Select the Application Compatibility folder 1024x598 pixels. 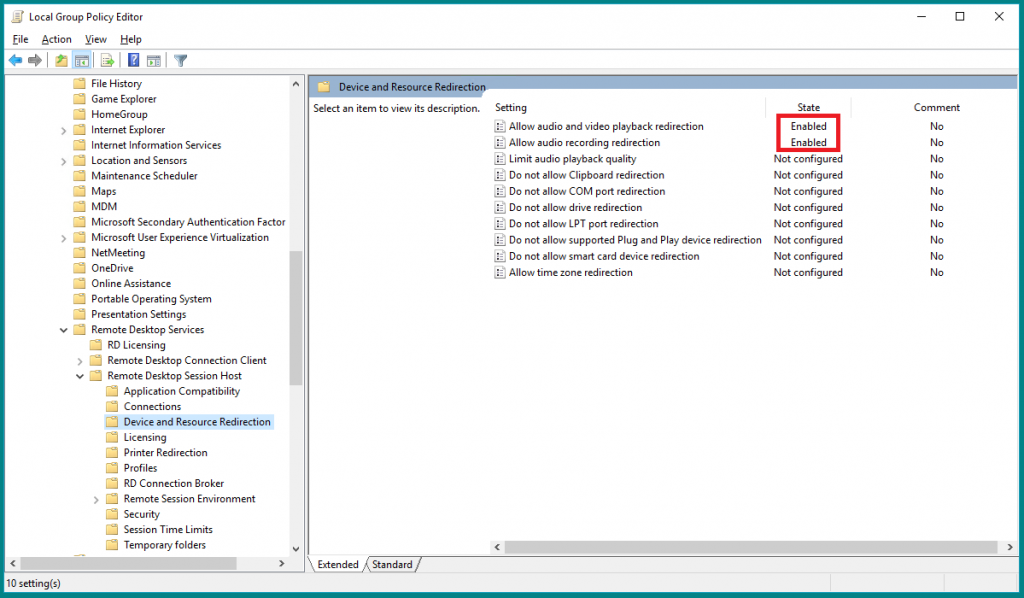(182, 391)
